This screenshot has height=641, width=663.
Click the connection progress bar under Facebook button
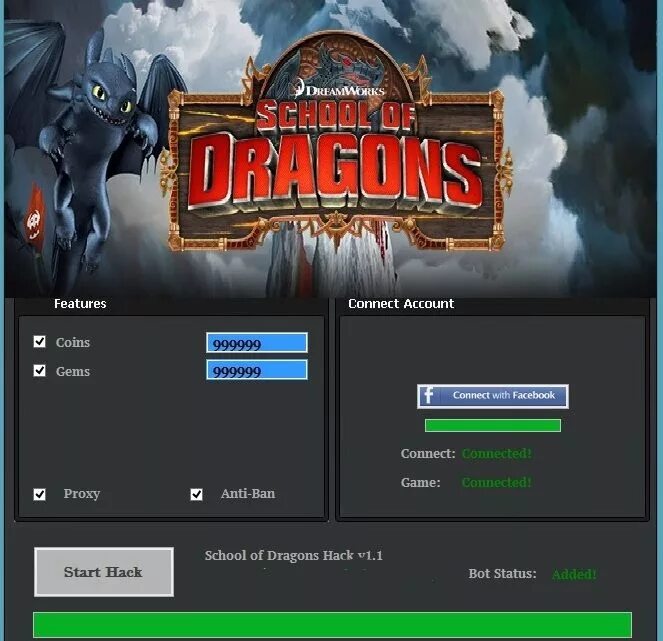tap(493, 425)
